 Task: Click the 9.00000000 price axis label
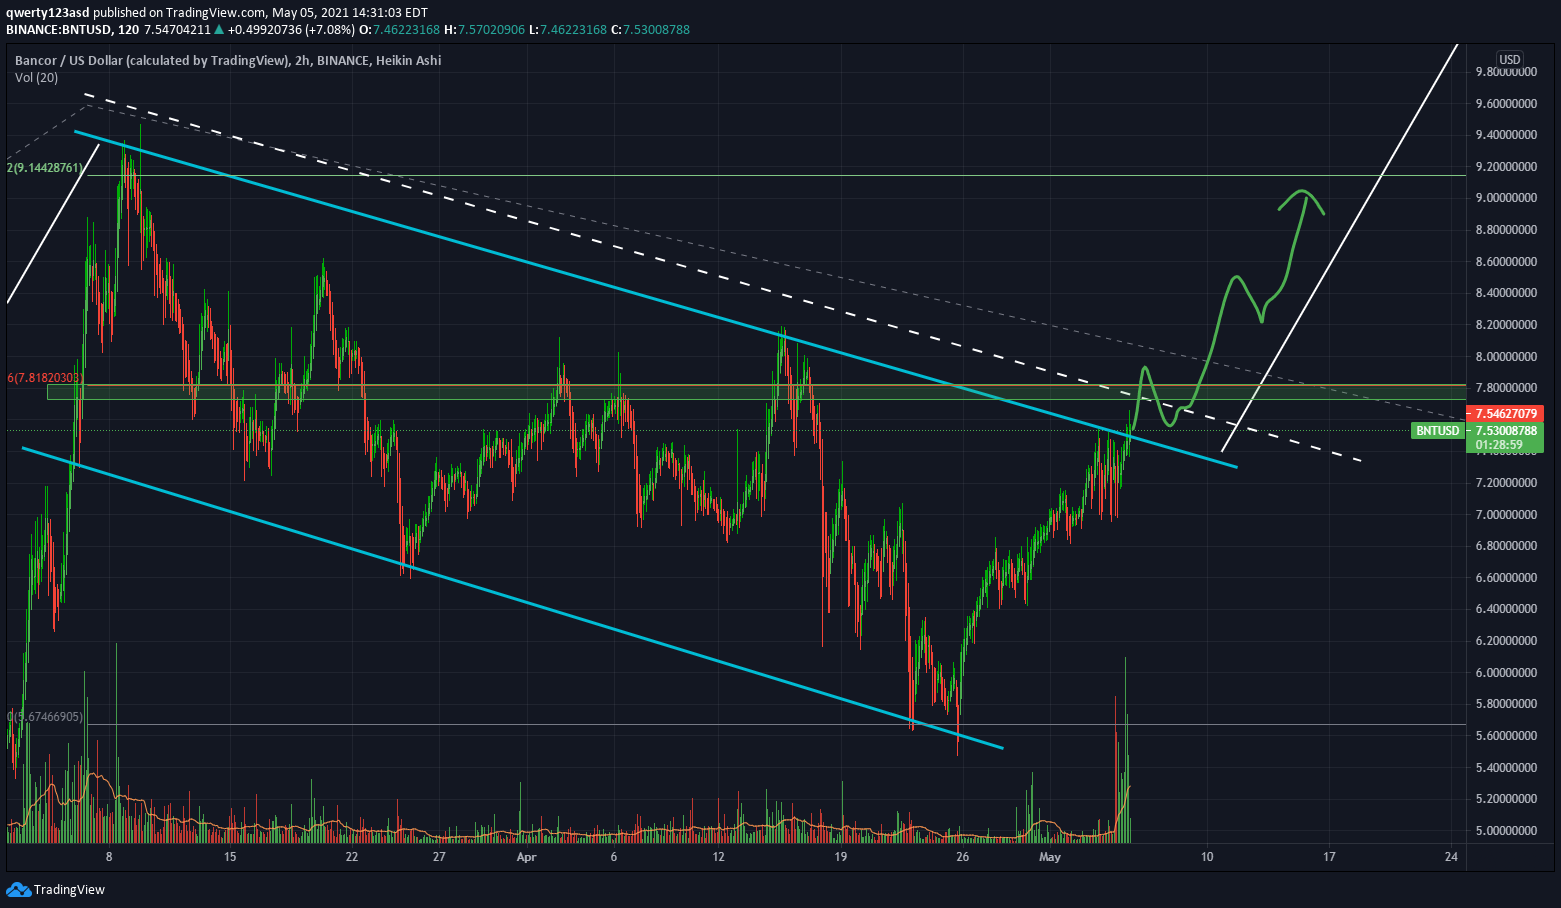point(1504,198)
